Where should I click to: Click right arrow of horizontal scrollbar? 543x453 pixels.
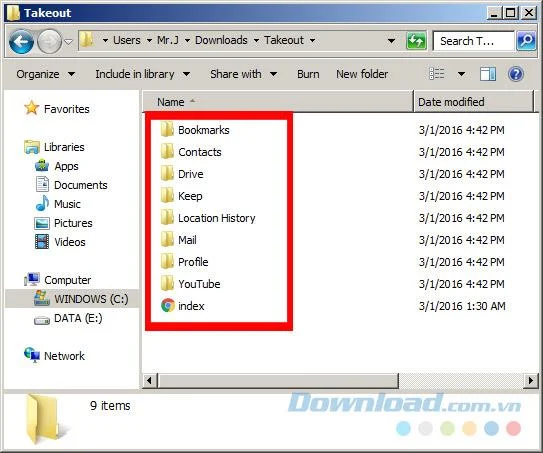[x=531, y=381]
